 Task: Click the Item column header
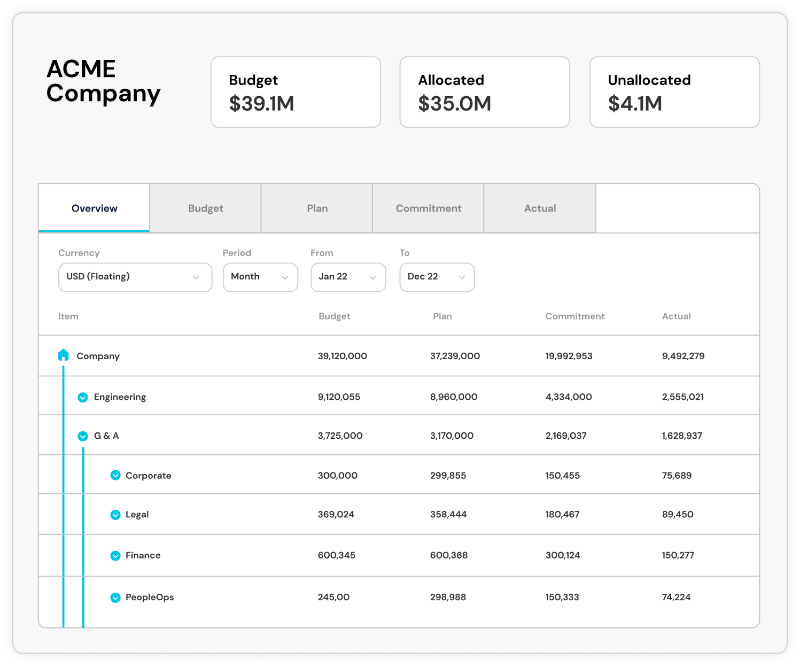[x=68, y=316]
